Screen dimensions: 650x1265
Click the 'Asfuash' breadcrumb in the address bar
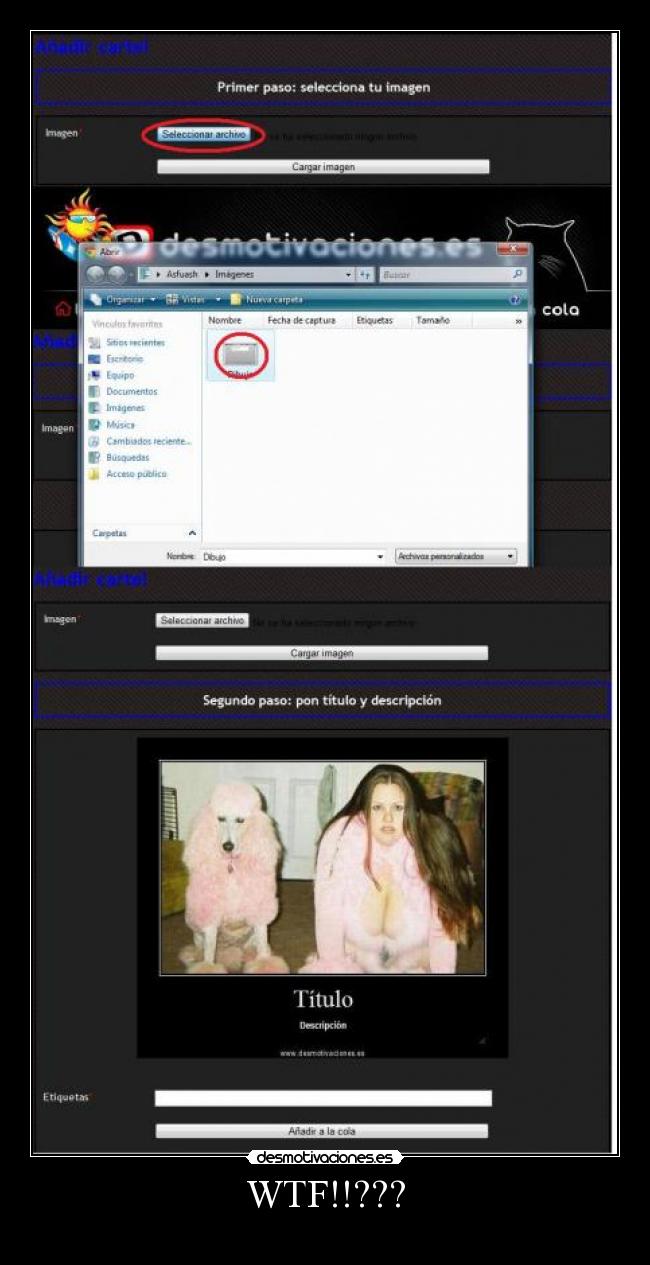click(182, 274)
